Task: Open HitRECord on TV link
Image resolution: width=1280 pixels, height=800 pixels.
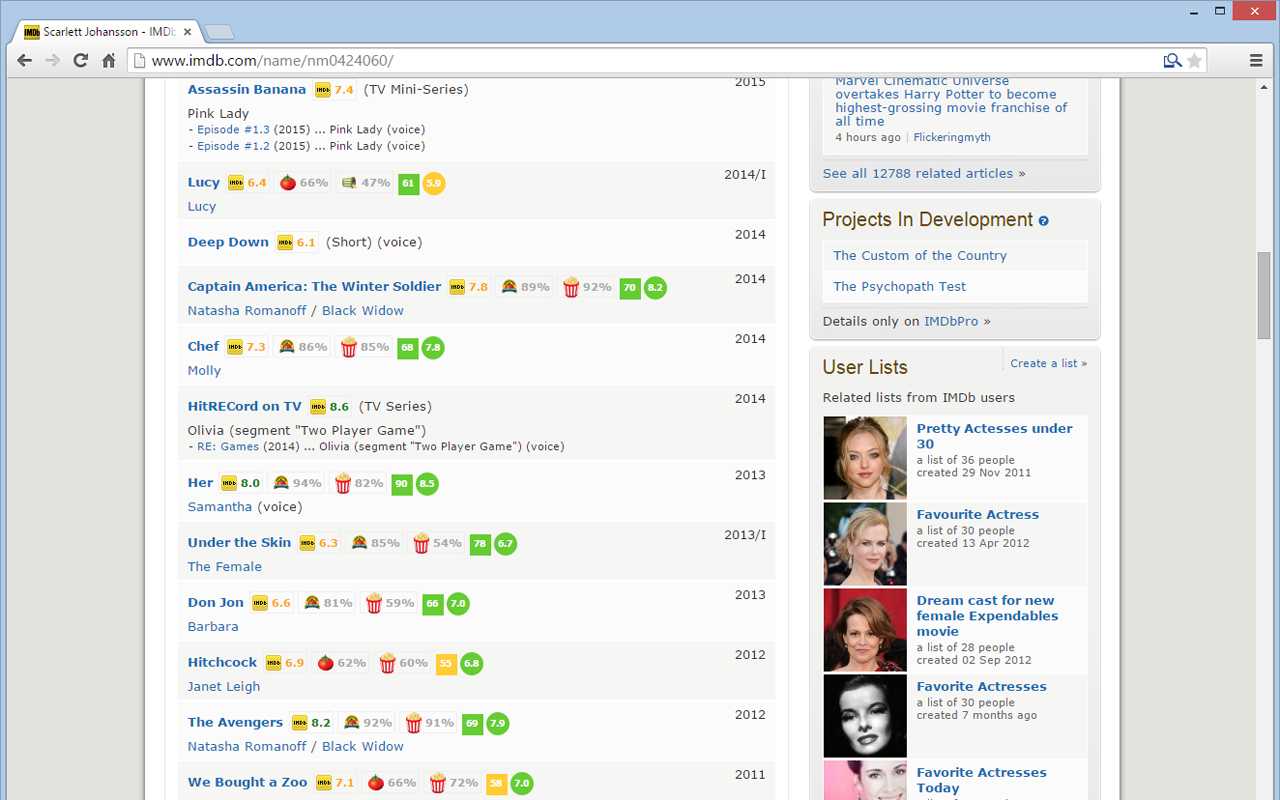Action: pyautogui.click(x=244, y=406)
